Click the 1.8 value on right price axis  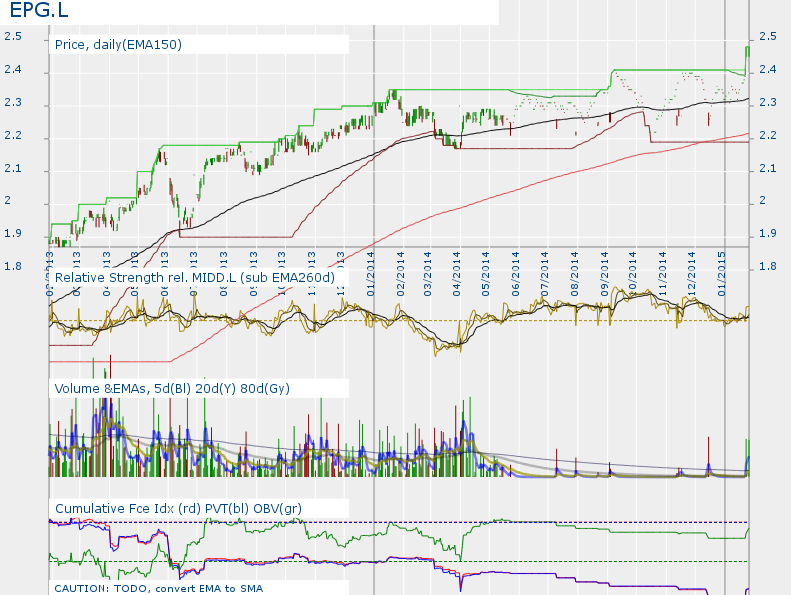(768, 266)
